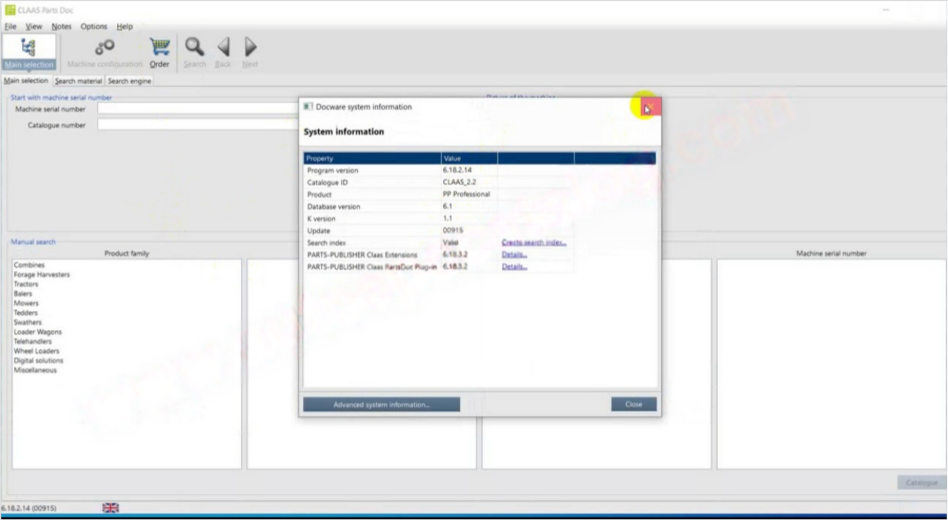Image resolution: width=948 pixels, height=520 pixels.
Task: Open the Order shopping cart
Action: coord(159,52)
